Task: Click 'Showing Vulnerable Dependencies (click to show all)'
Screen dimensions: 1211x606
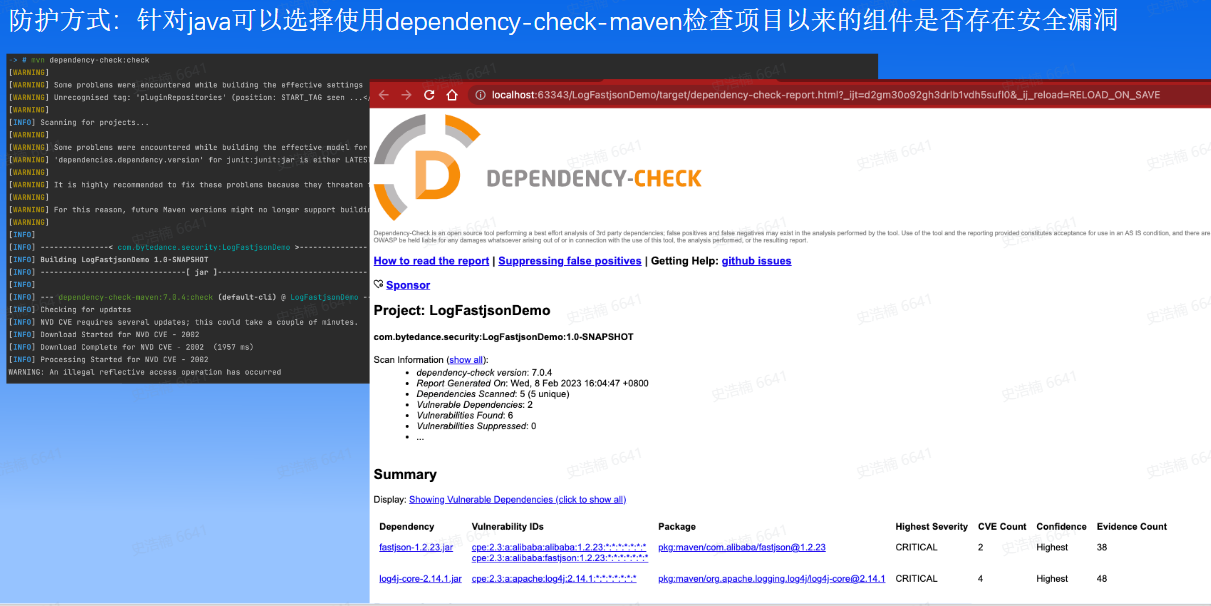Action: click(517, 499)
